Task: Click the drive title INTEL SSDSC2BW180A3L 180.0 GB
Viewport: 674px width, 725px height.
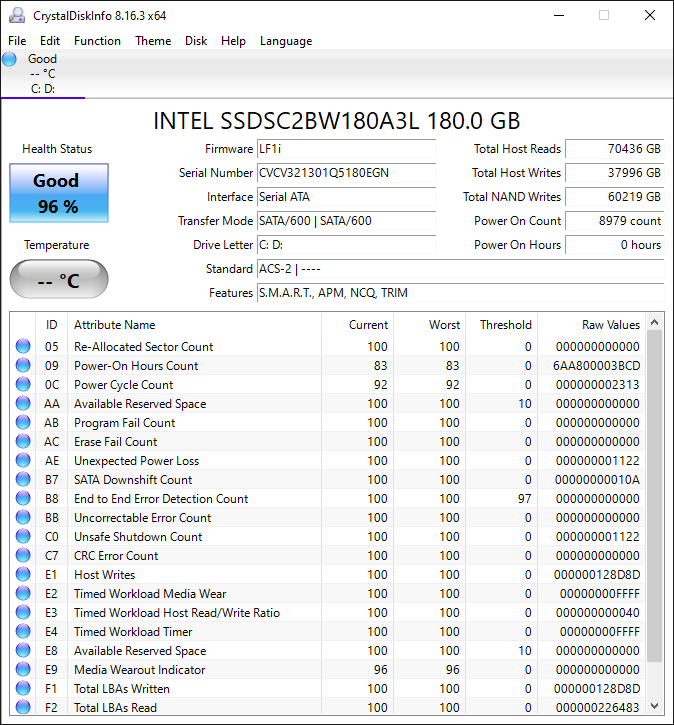Action: (337, 121)
